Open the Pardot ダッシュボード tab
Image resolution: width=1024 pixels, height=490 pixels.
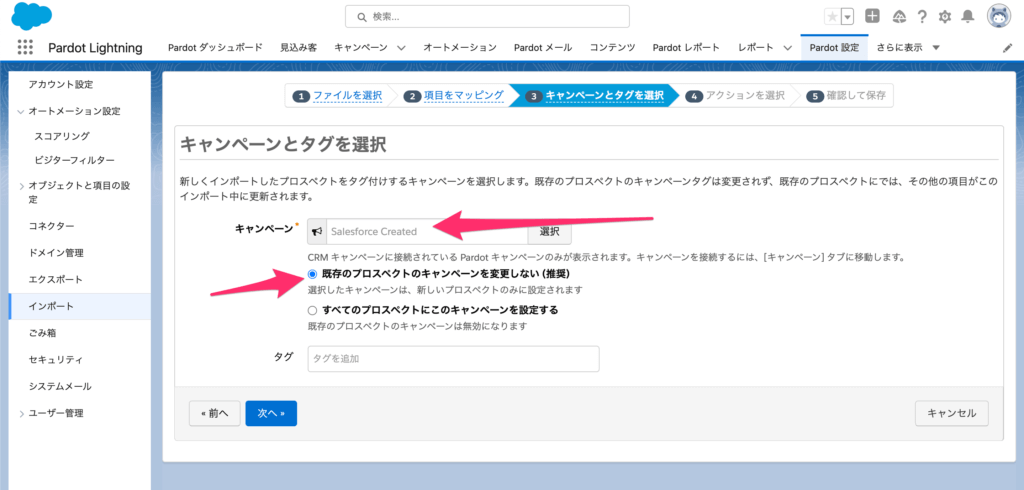(x=216, y=47)
